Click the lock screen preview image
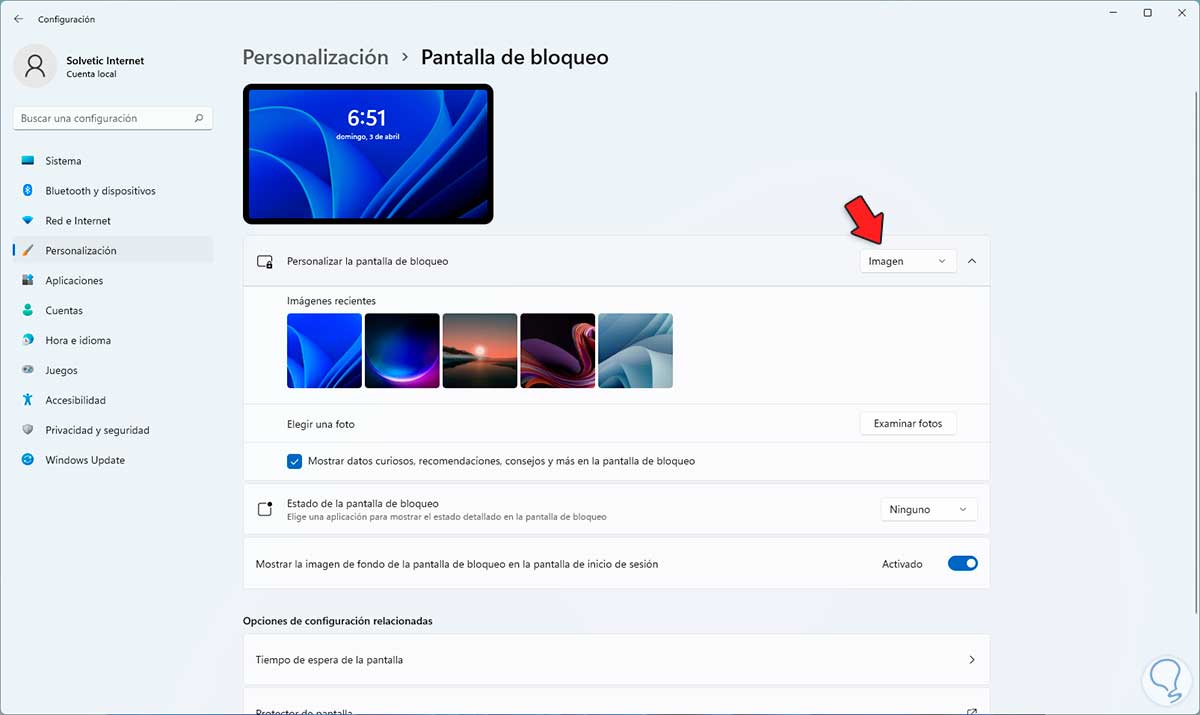1200x715 pixels. coord(368,154)
